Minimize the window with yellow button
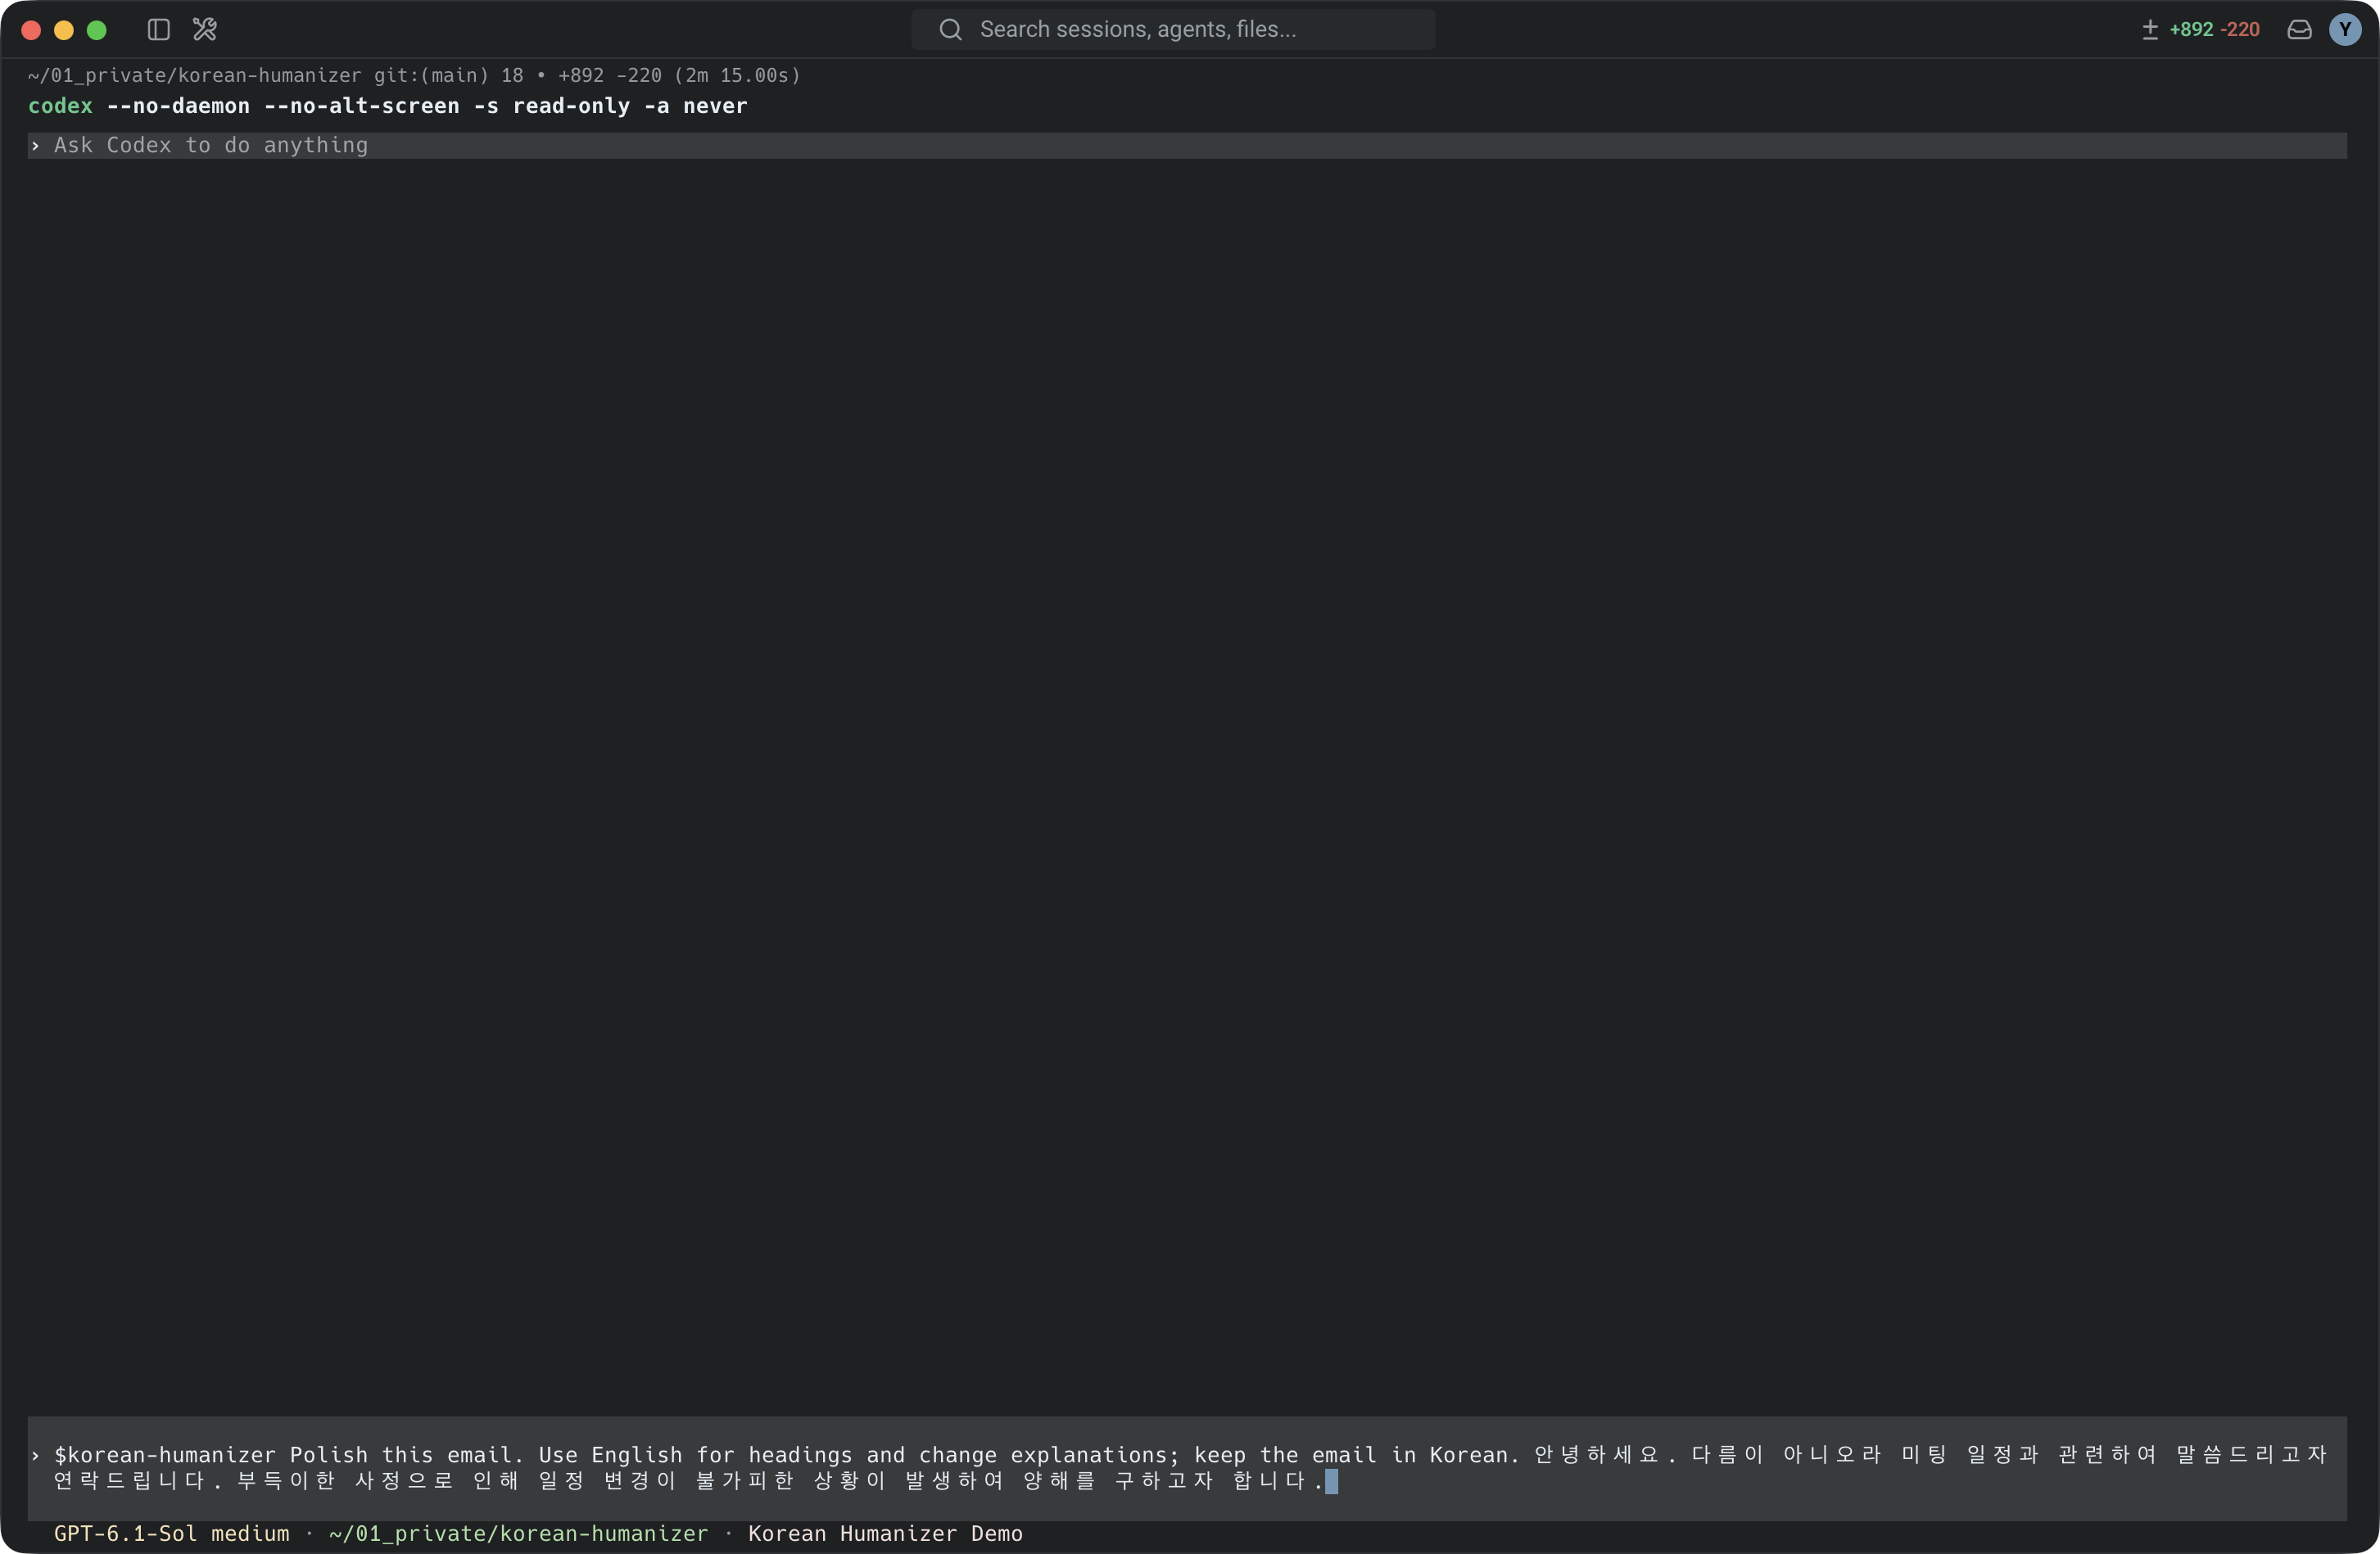This screenshot has width=2380, height=1554. (x=64, y=30)
